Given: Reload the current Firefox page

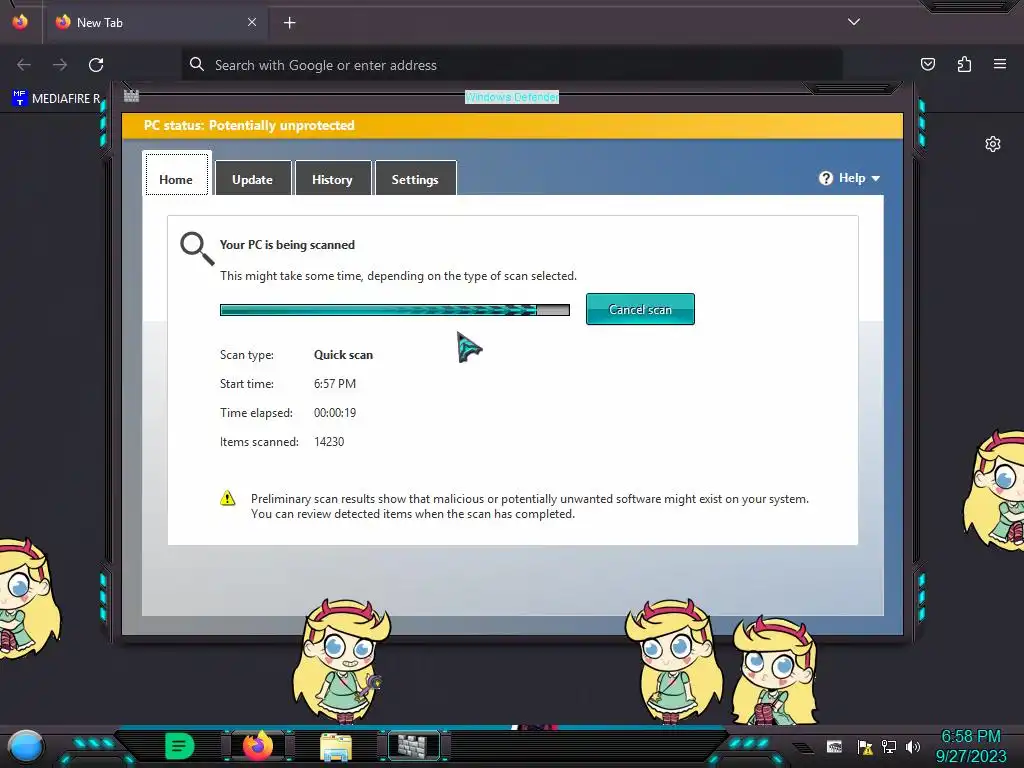Looking at the screenshot, I should click(96, 65).
